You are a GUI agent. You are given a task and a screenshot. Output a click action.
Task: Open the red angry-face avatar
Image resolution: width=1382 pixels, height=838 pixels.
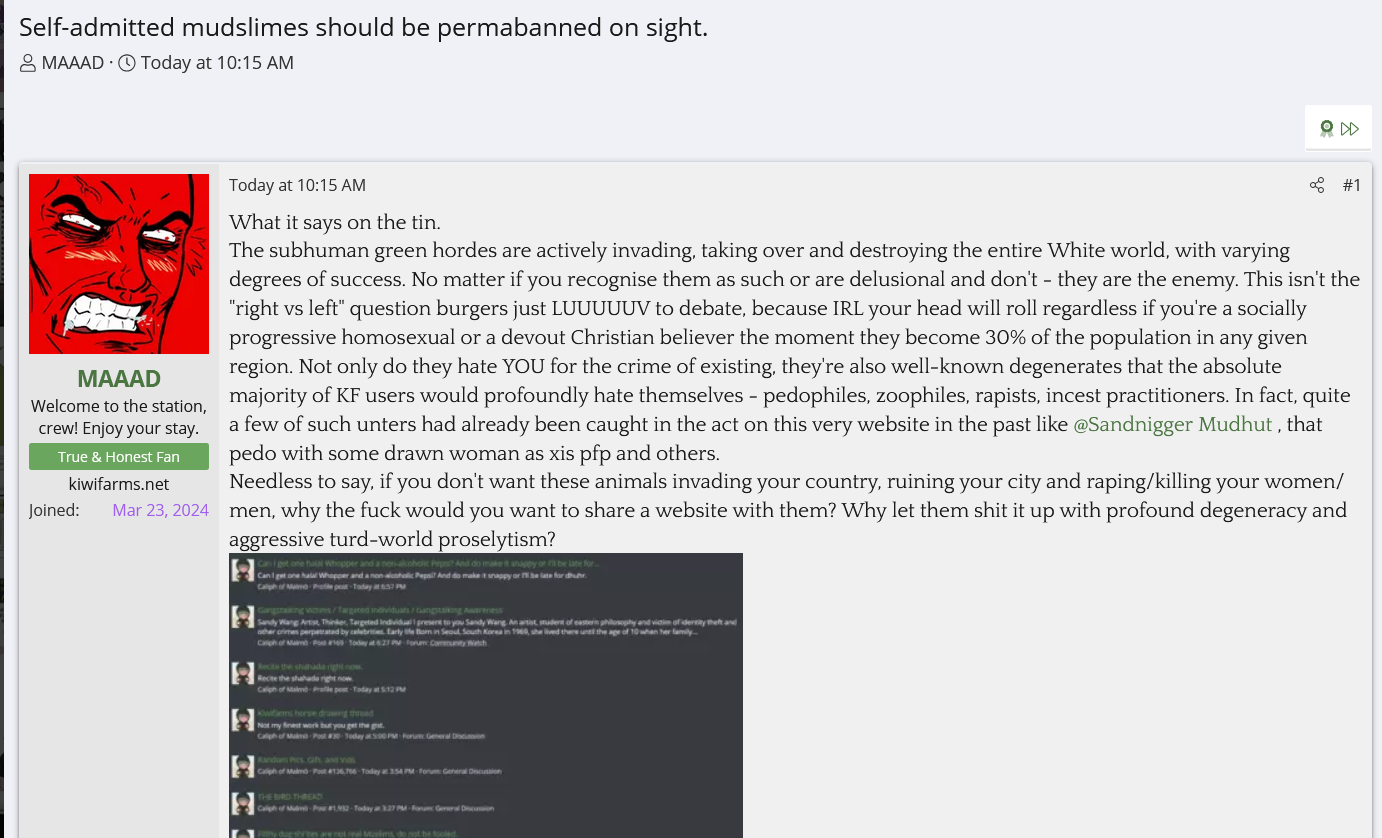119,264
